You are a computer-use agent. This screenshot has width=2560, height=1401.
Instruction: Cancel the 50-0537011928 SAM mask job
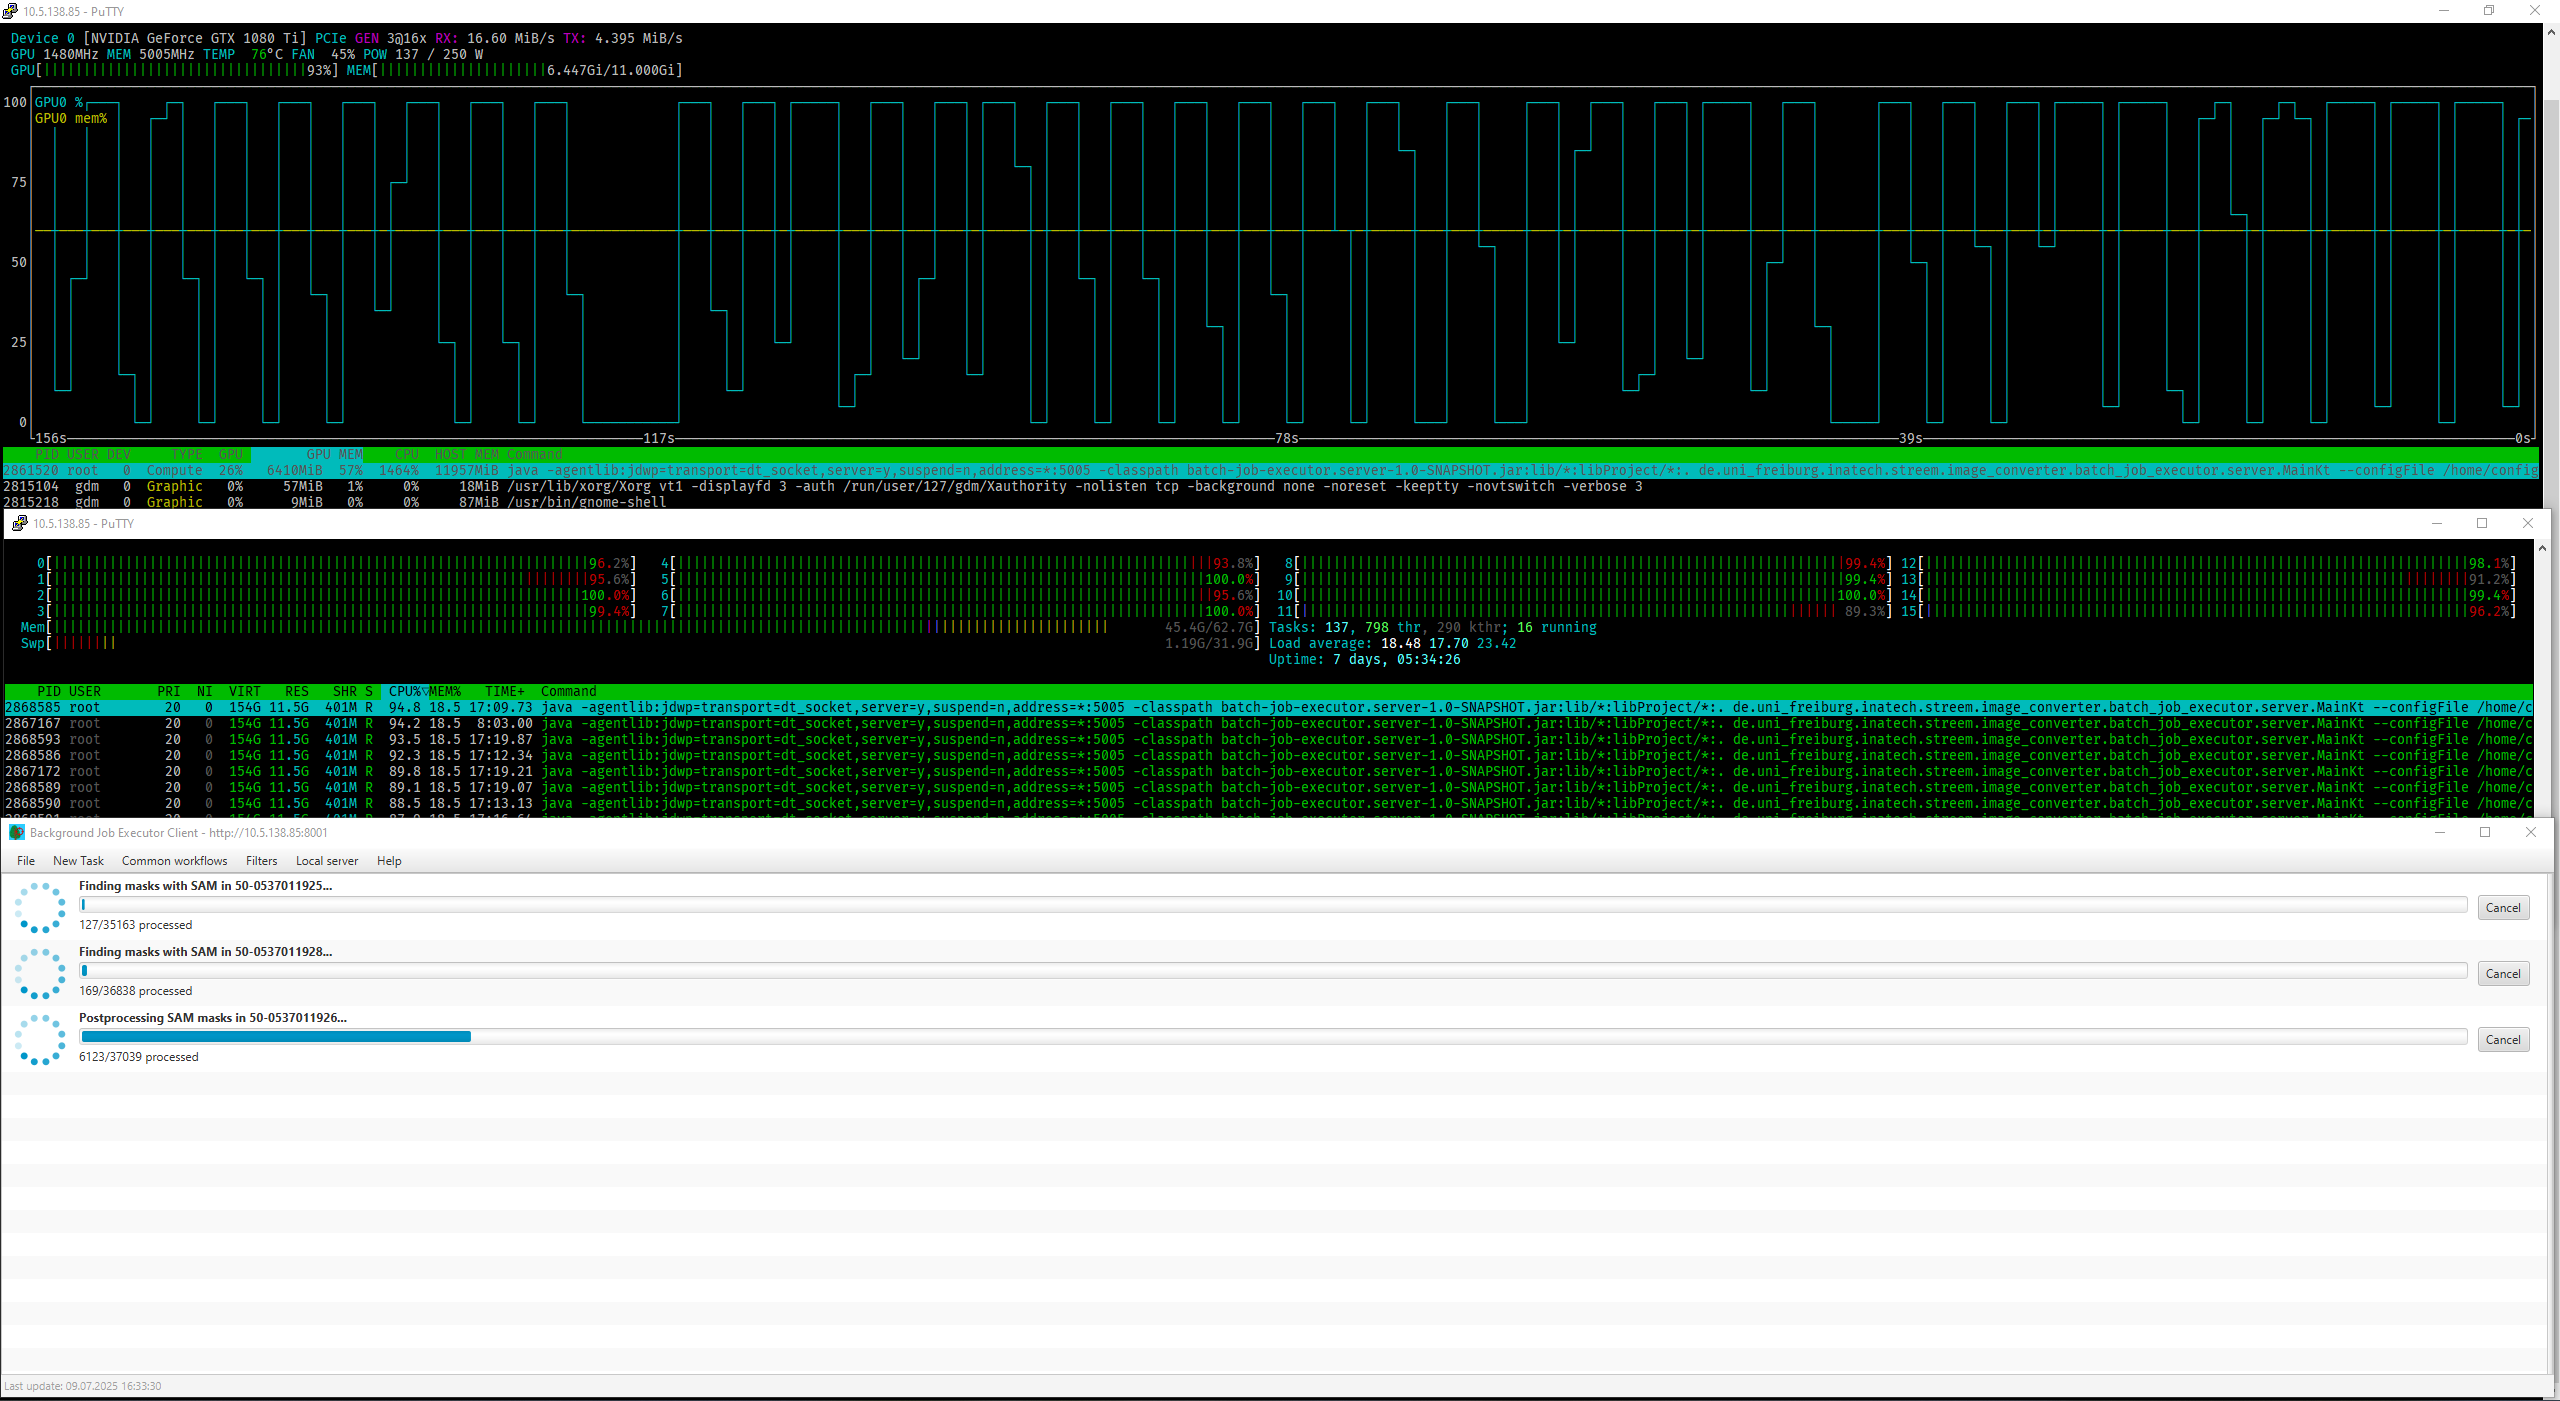coord(2503,974)
